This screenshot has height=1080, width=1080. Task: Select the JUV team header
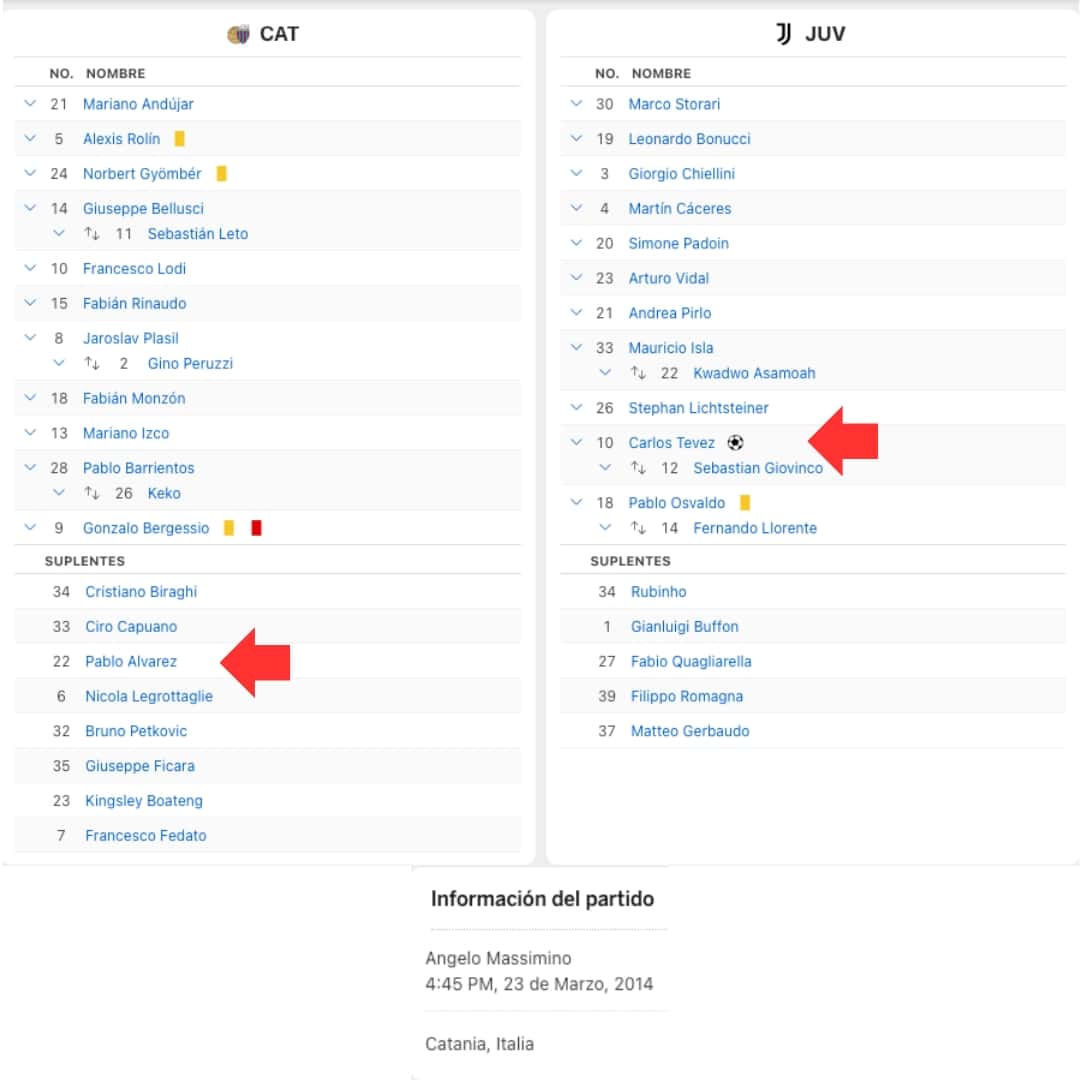coord(824,34)
